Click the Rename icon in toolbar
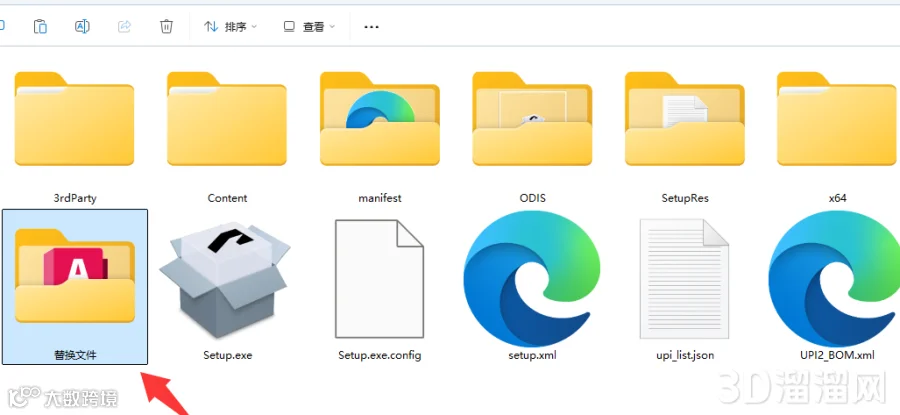This screenshot has height=415, width=900. (x=82, y=26)
